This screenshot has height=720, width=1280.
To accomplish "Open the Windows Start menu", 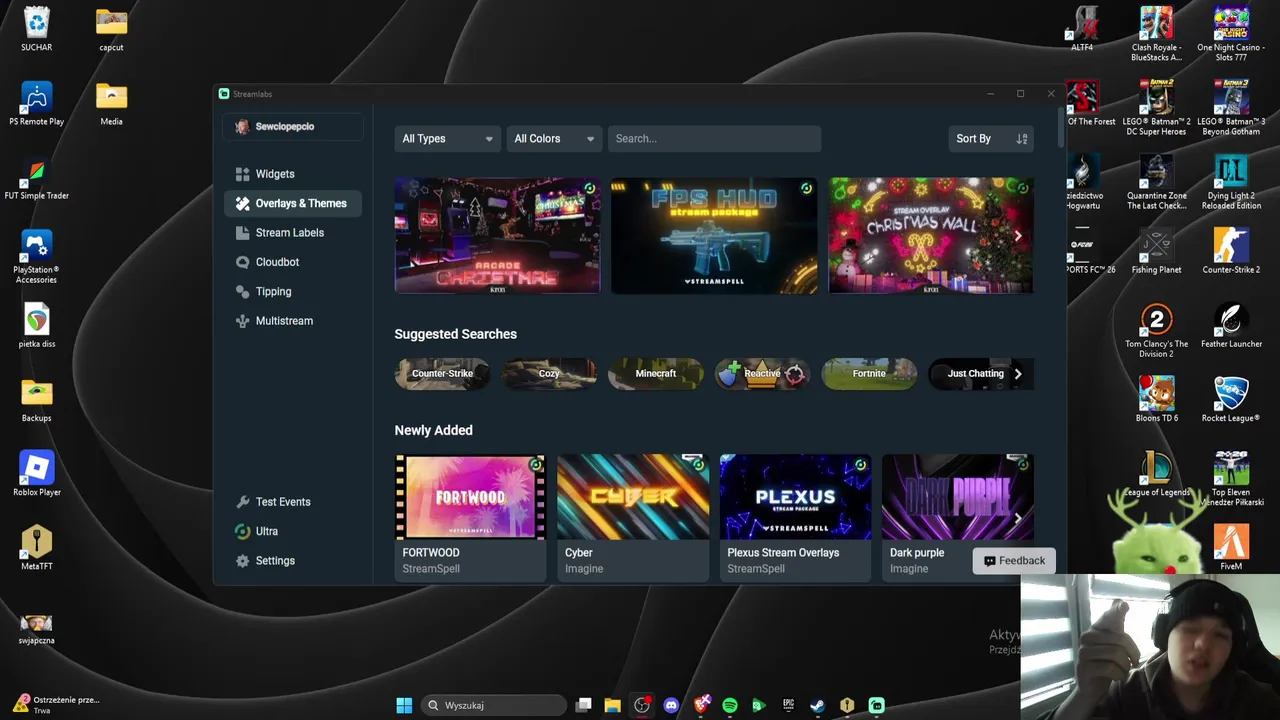I will click(x=404, y=705).
